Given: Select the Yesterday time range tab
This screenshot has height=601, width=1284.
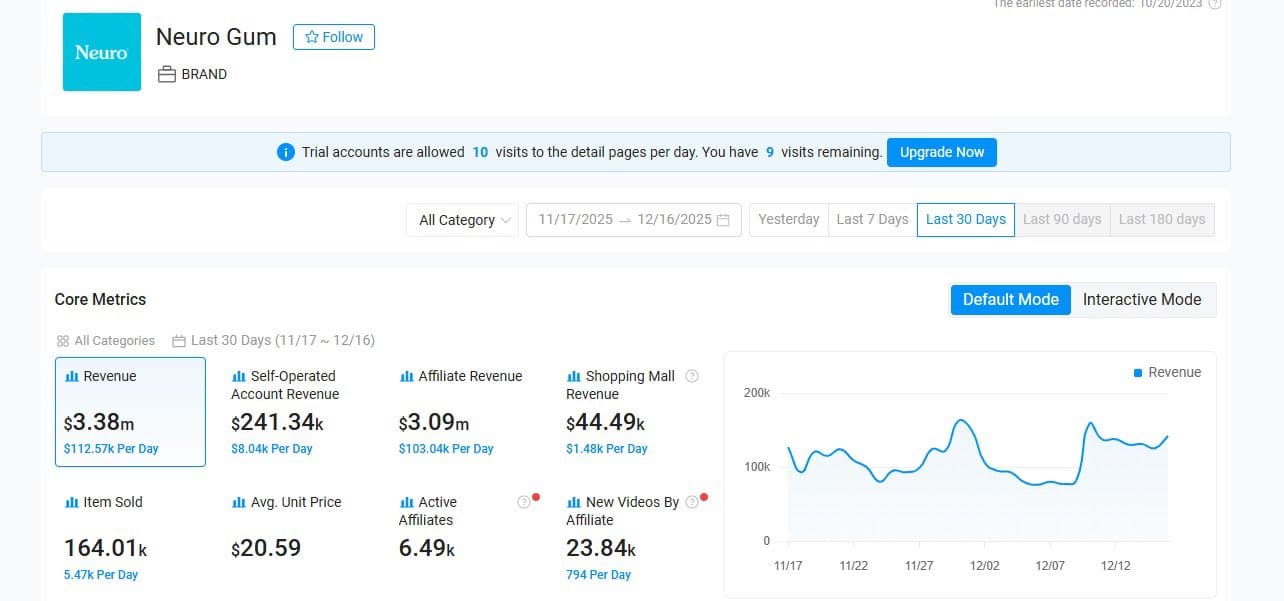Looking at the screenshot, I should (789, 219).
